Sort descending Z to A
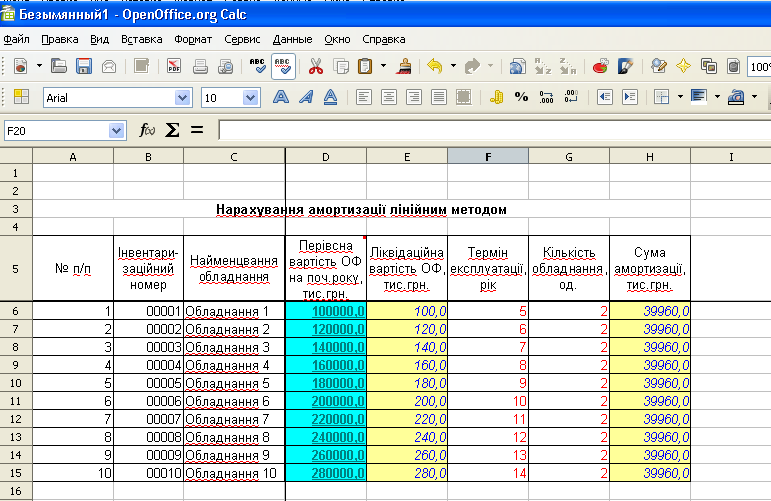The height and width of the screenshot is (501, 771). [567, 66]
